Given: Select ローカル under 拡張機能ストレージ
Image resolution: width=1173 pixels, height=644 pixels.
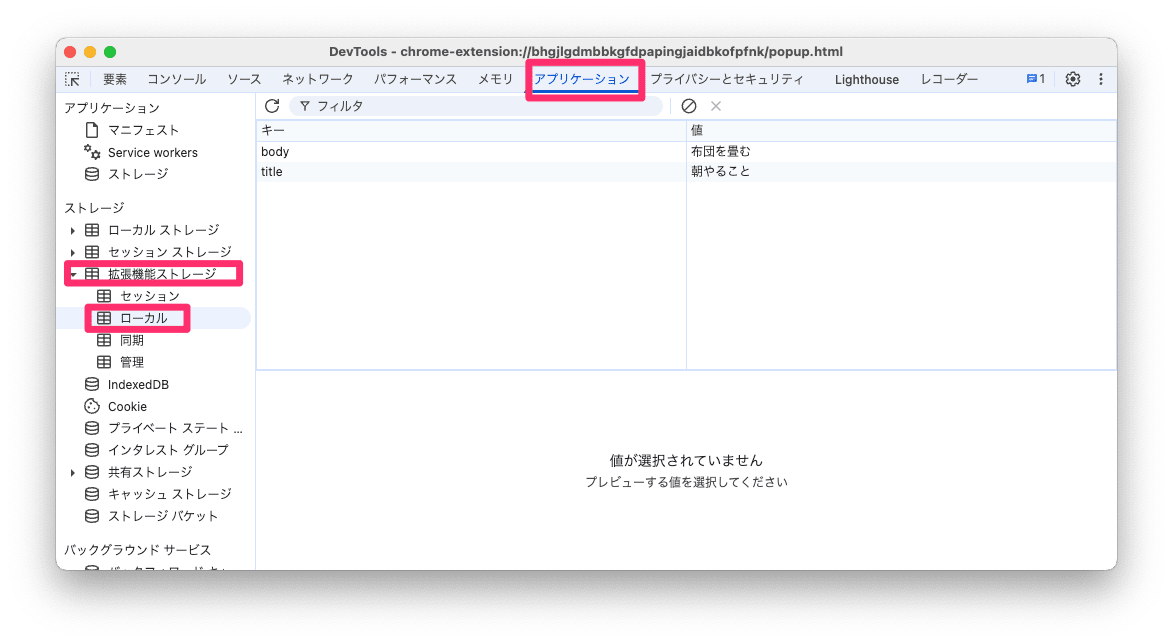Looking at the screenshot, I should click(144, 319).
